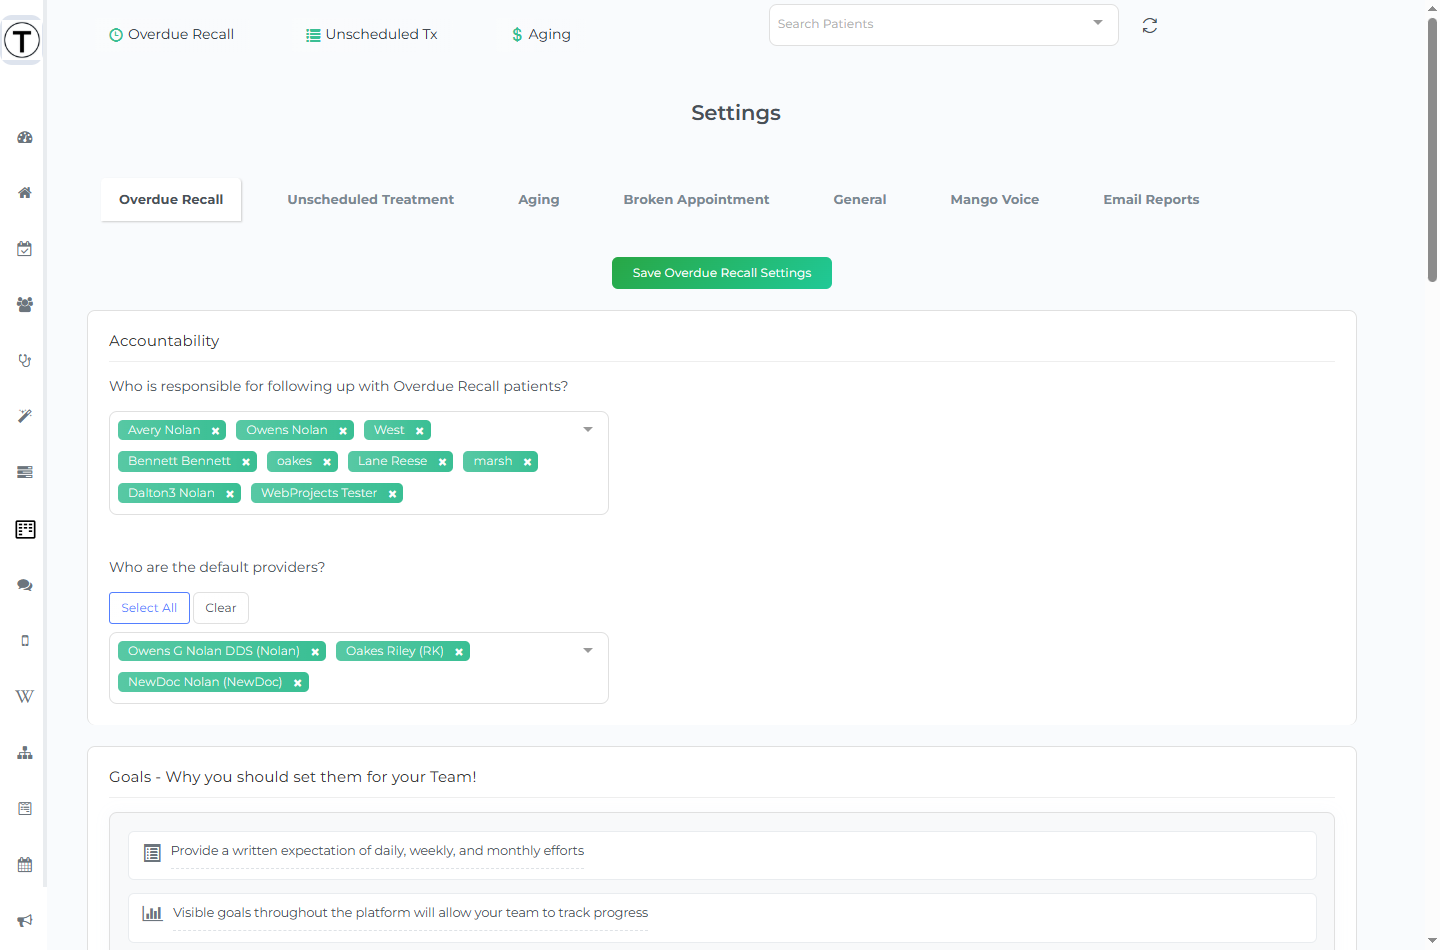The width and height of the screenshot is (1440, 950).
Task: Switch to the Unscheduled Treatment tab
Action: pos(371,200)
